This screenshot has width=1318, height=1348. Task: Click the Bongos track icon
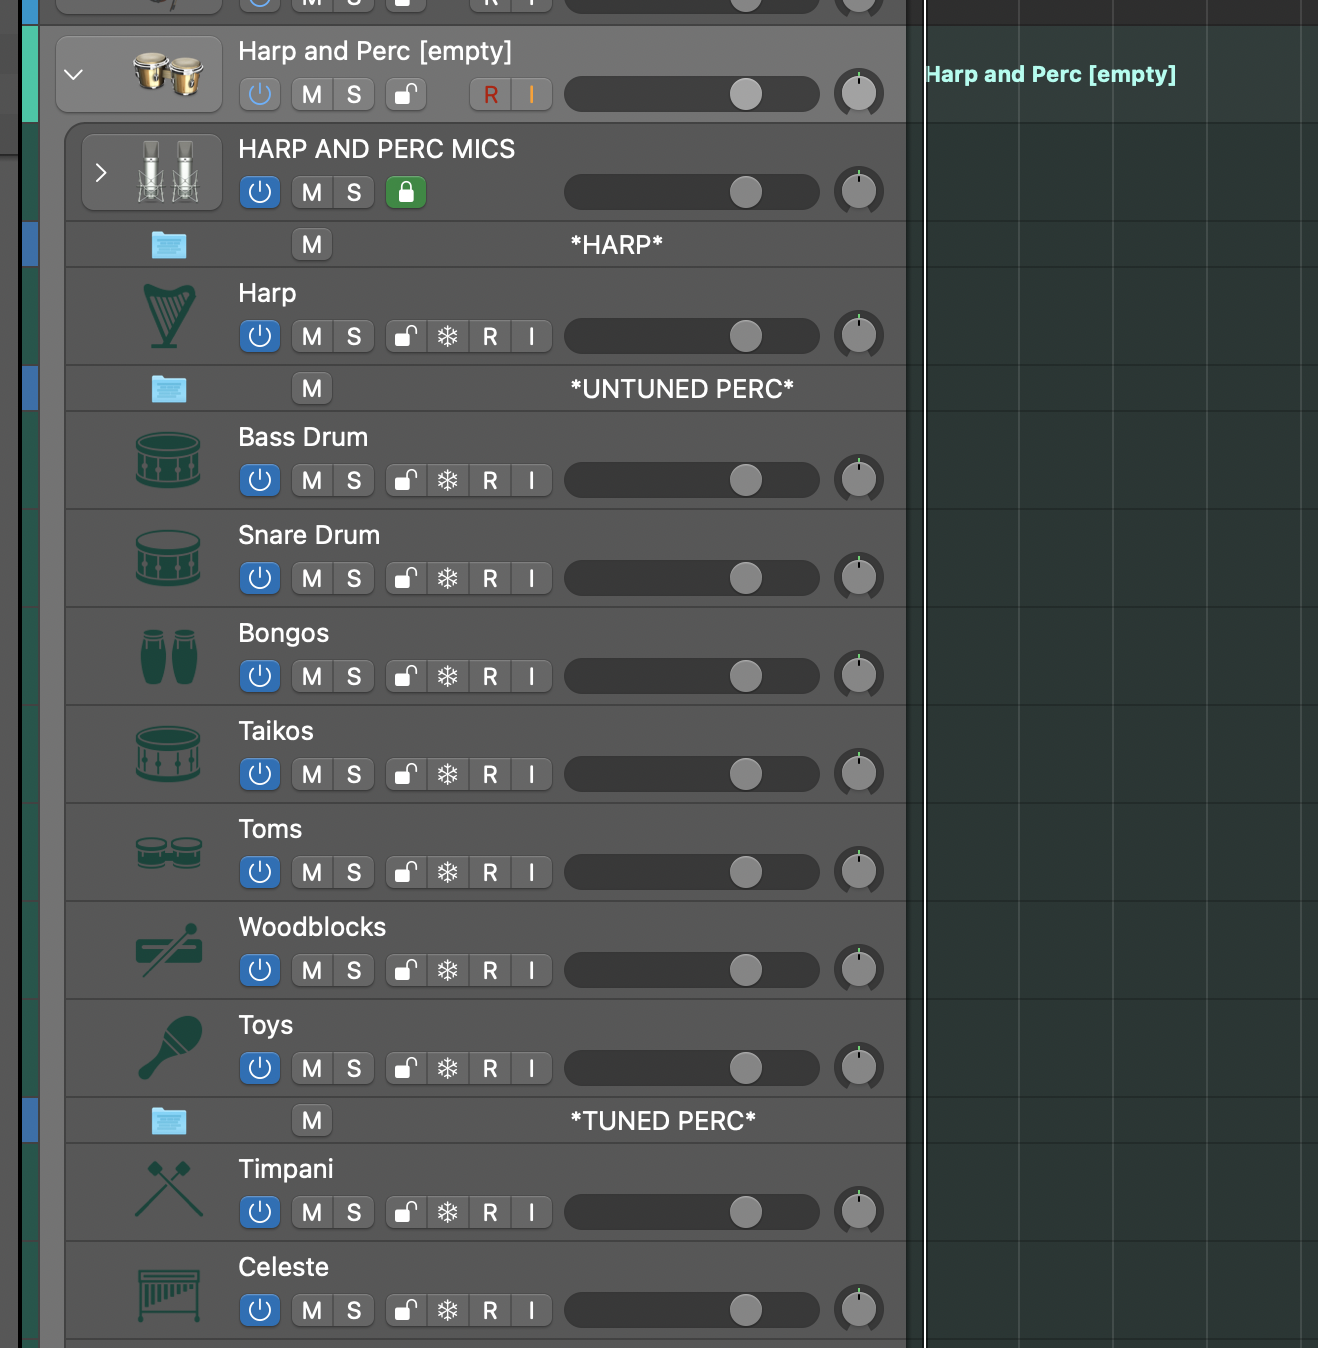click(168, 657)
